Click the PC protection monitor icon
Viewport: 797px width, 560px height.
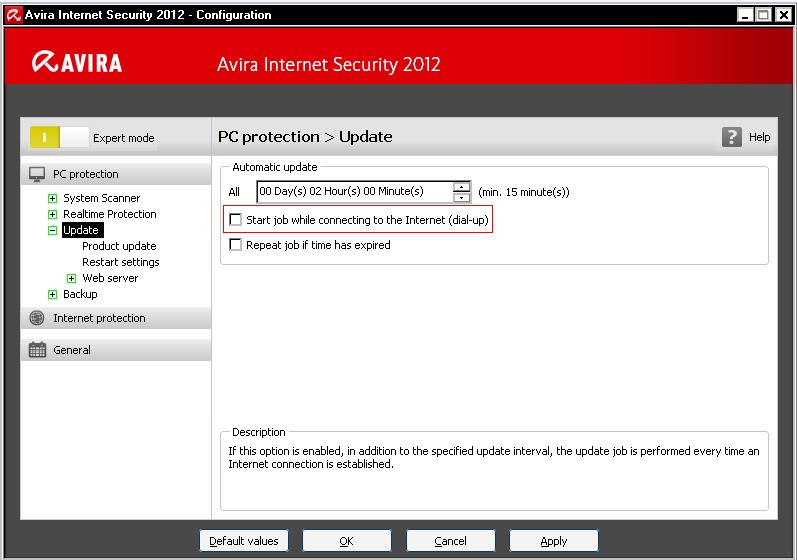37,174
